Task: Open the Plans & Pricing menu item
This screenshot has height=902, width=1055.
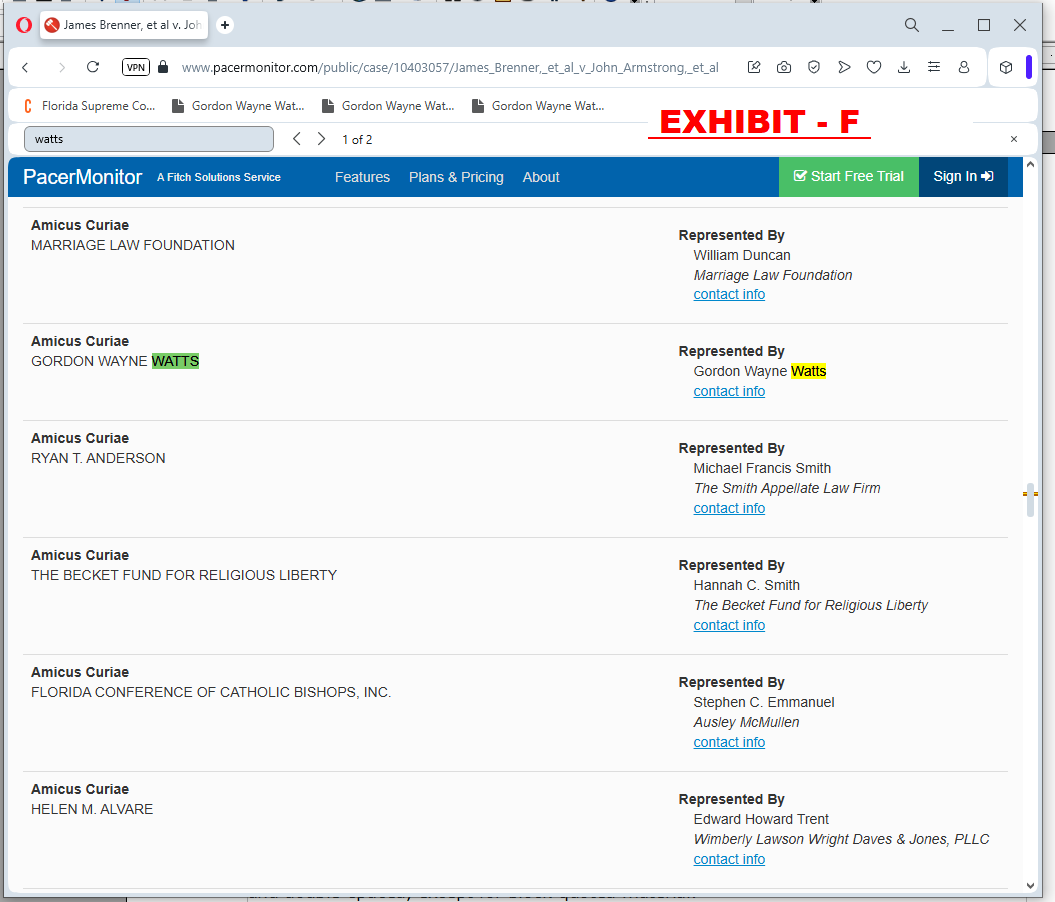Action: pyautogui.click(x=456, y=177)
